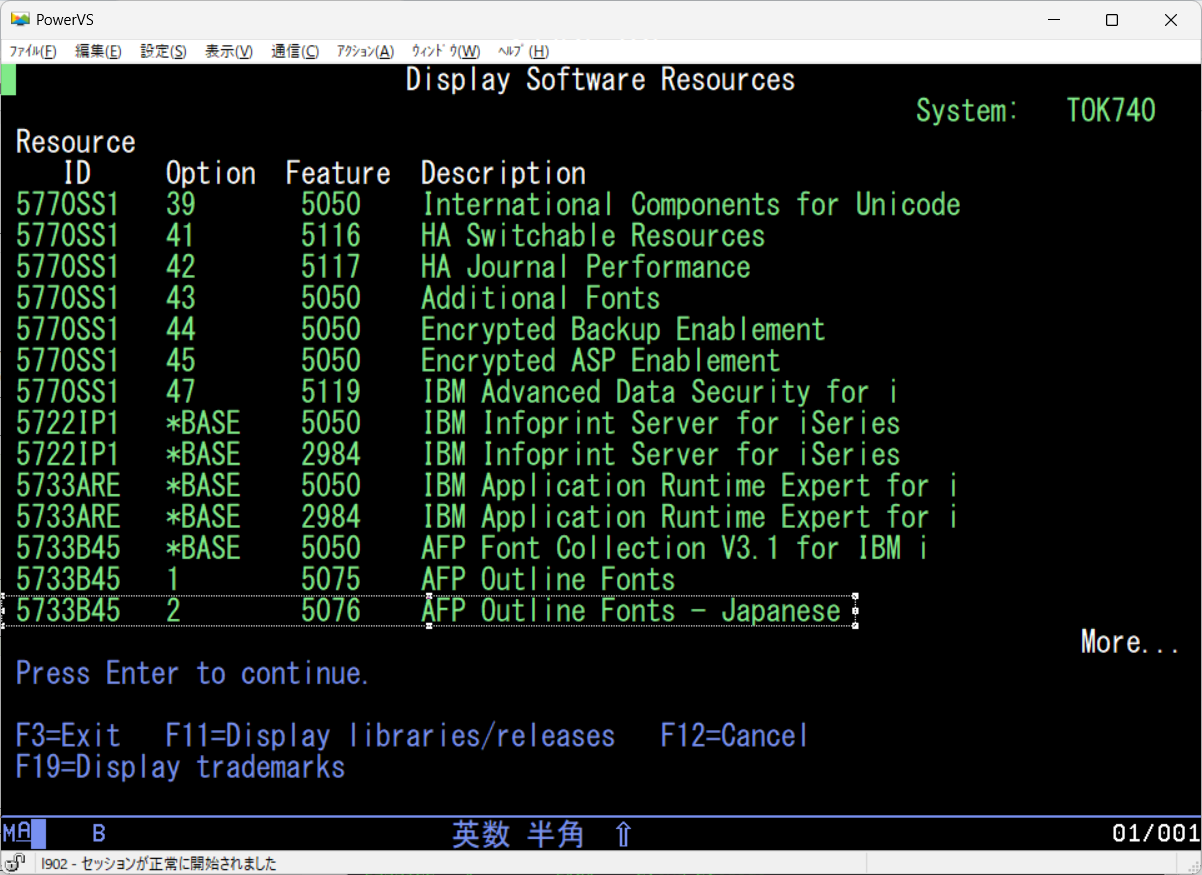The image size is (1202, 875).
Task: Click the I902 session started status message
Action: pyautogui.click(x=159, y=864)
